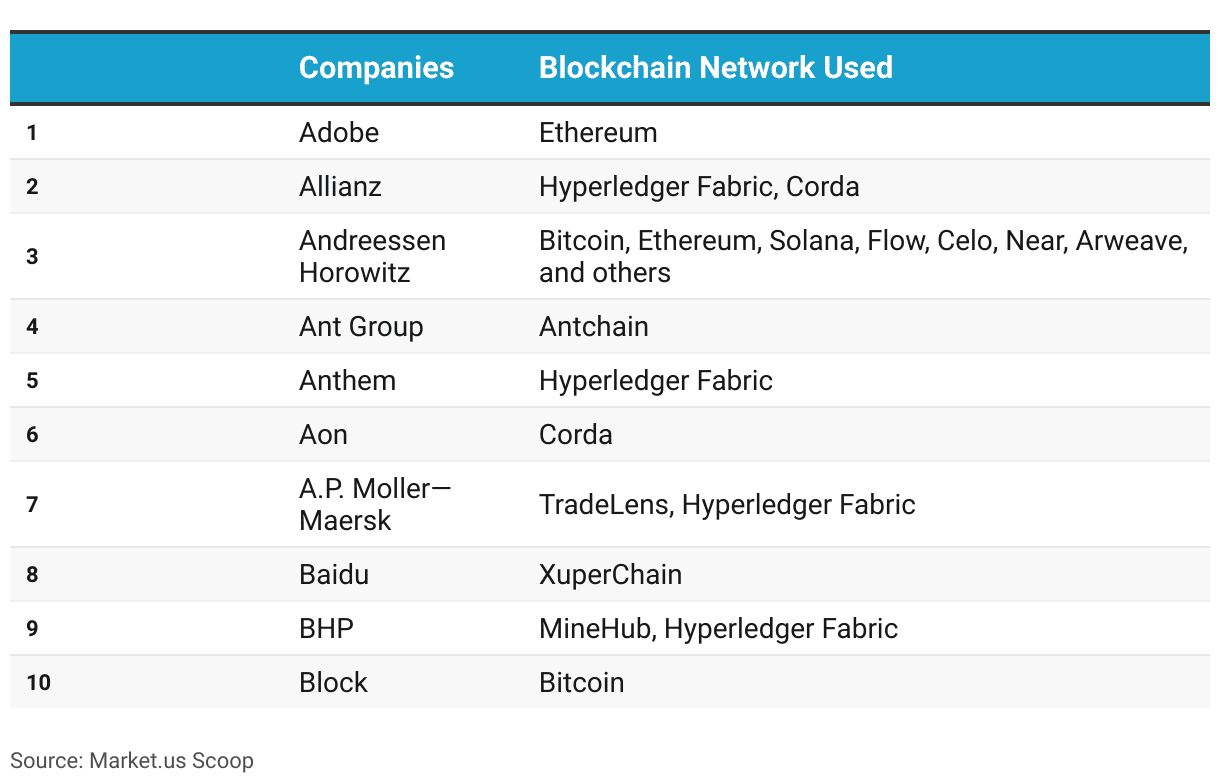1220x784 pixels.
Task: Click the Companies column header
Action: (376, 68)
